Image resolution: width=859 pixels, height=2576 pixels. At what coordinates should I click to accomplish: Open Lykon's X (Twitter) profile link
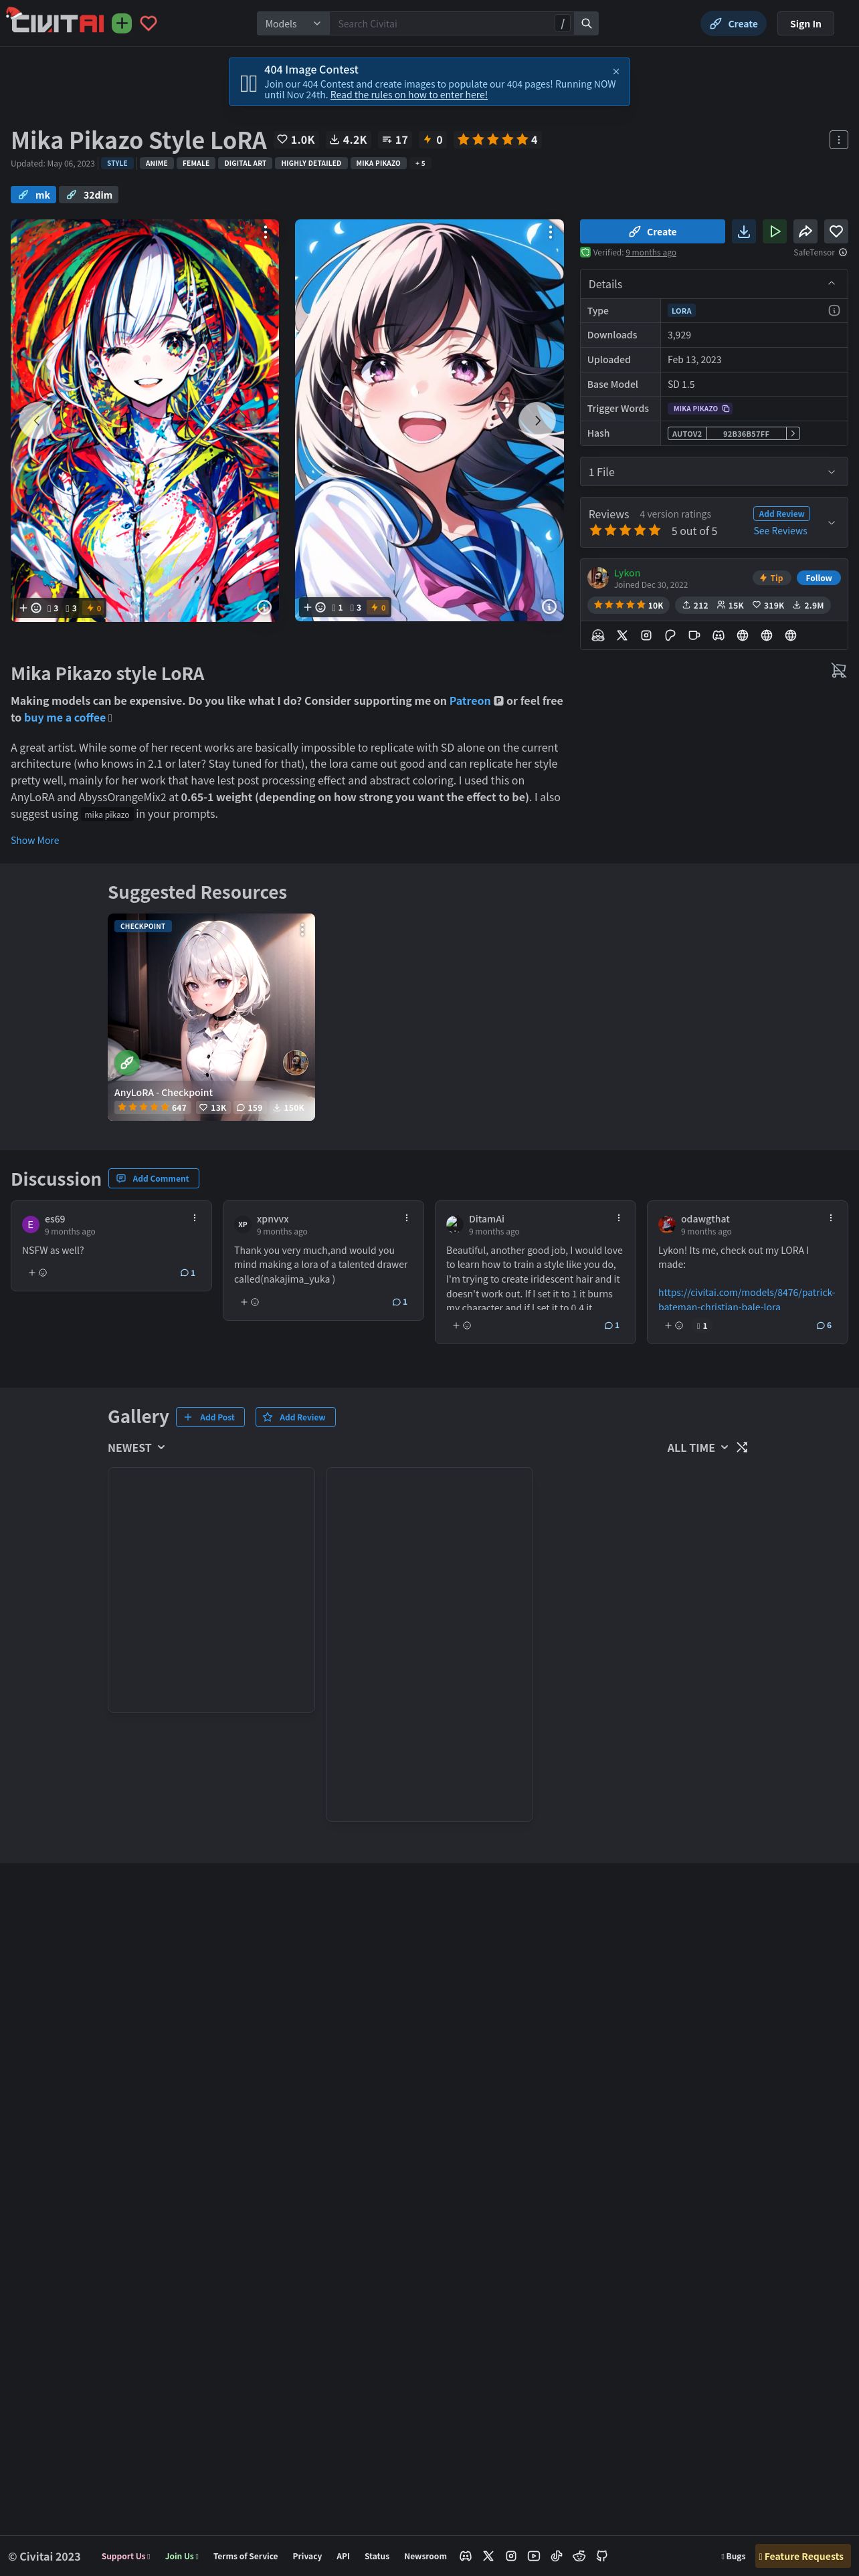[622, 635]
